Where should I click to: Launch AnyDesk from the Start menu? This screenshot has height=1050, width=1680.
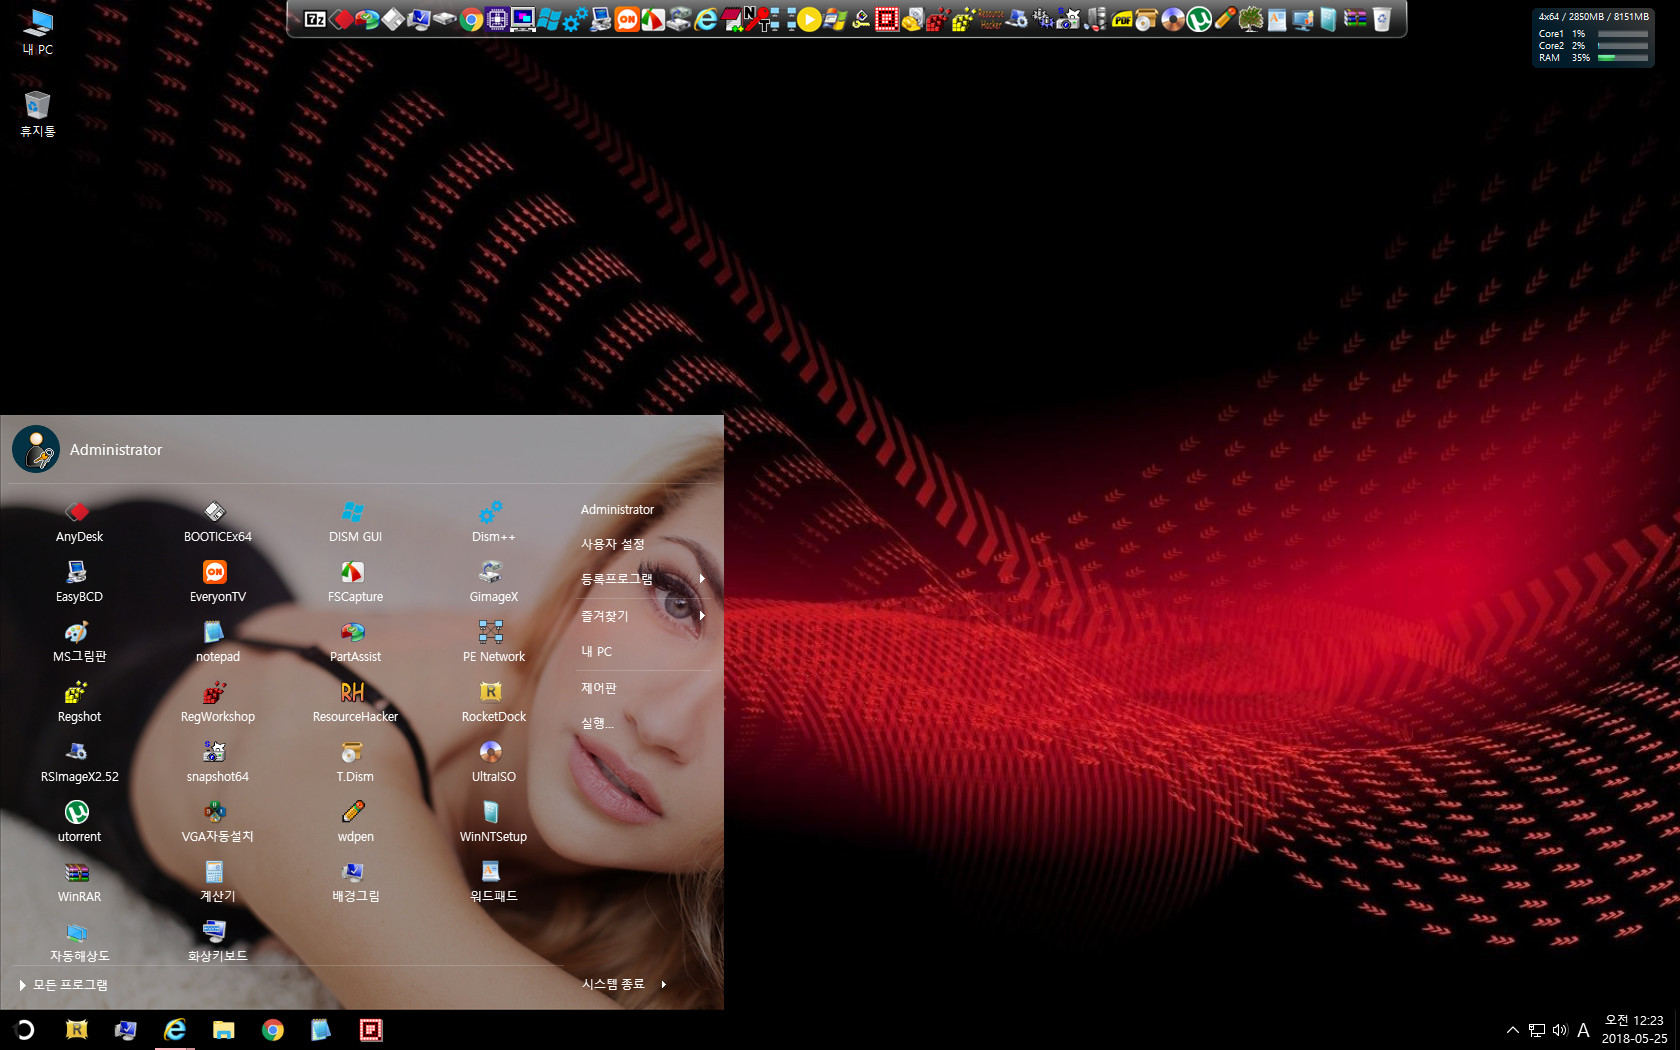[79, 522]
